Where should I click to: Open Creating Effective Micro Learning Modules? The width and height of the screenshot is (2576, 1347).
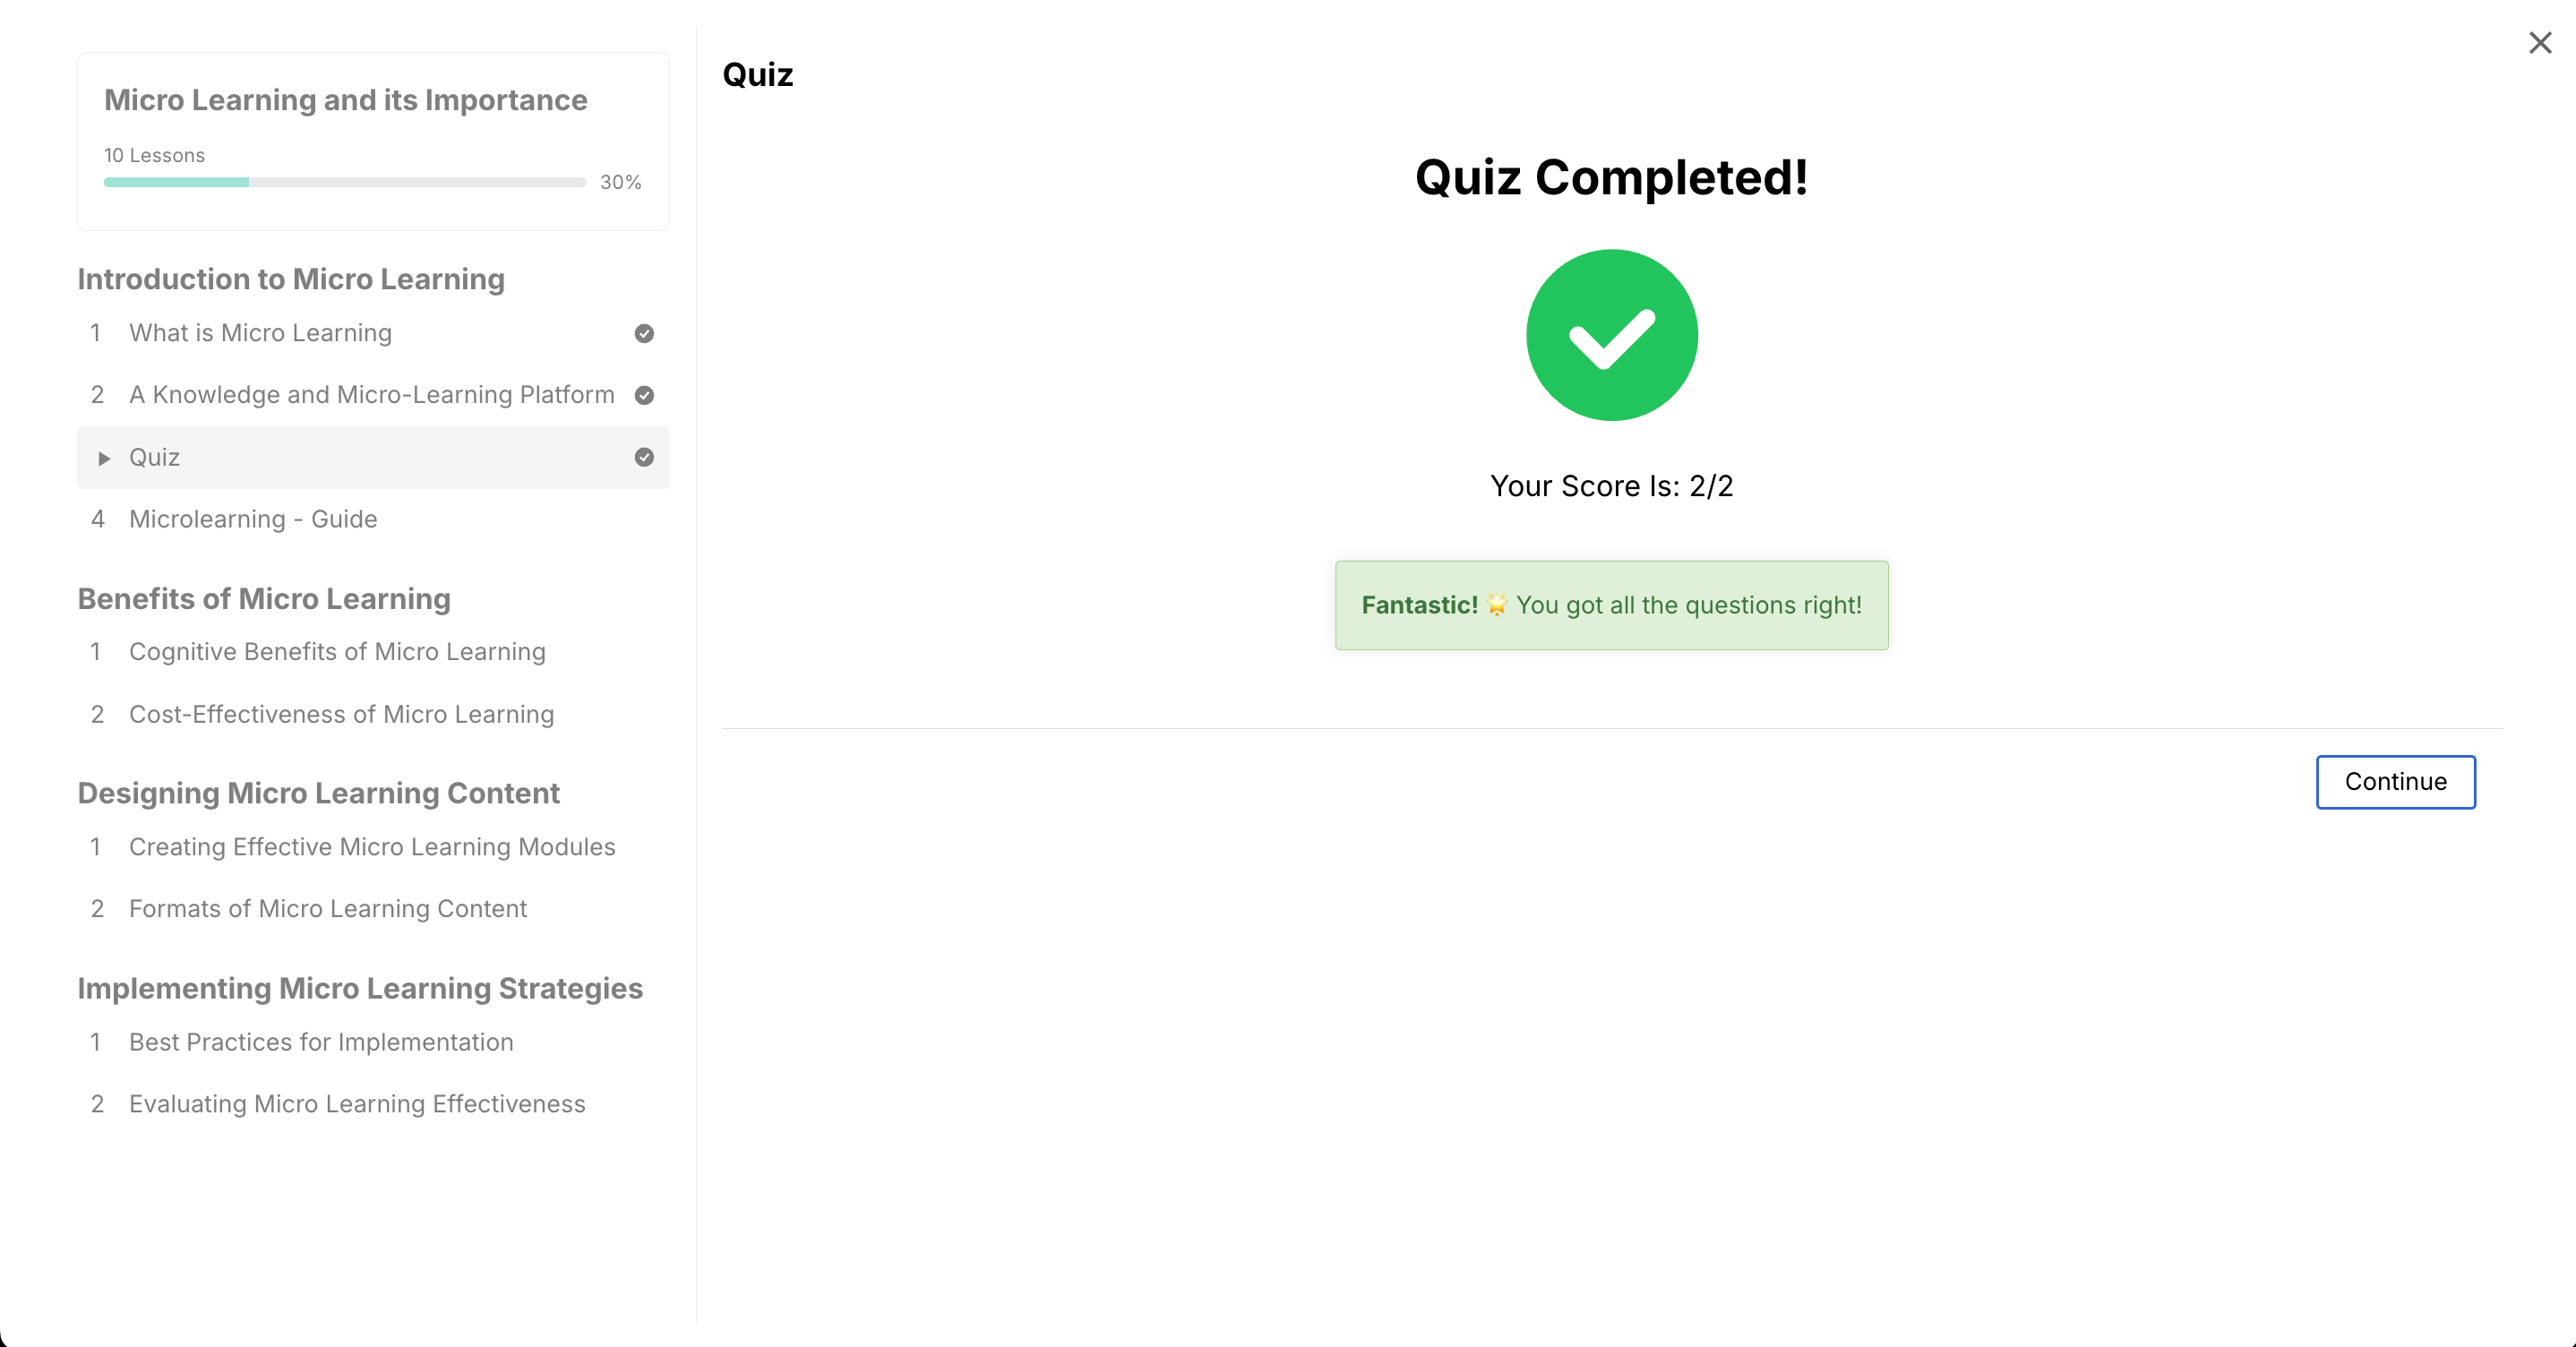pos(371,847)
